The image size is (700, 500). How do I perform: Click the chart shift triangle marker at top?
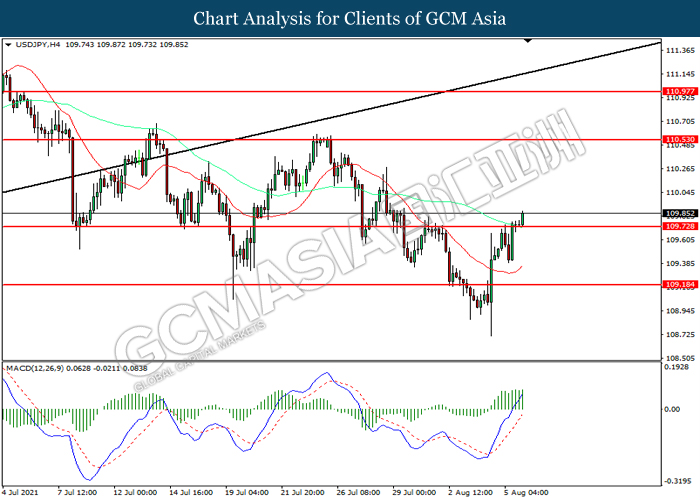coord(528,41)
